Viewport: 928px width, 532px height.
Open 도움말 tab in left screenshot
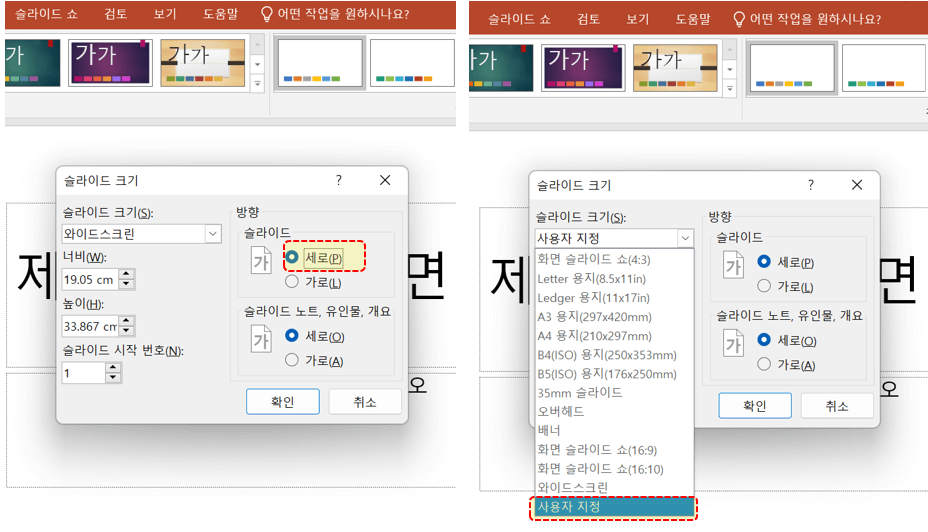220,14
